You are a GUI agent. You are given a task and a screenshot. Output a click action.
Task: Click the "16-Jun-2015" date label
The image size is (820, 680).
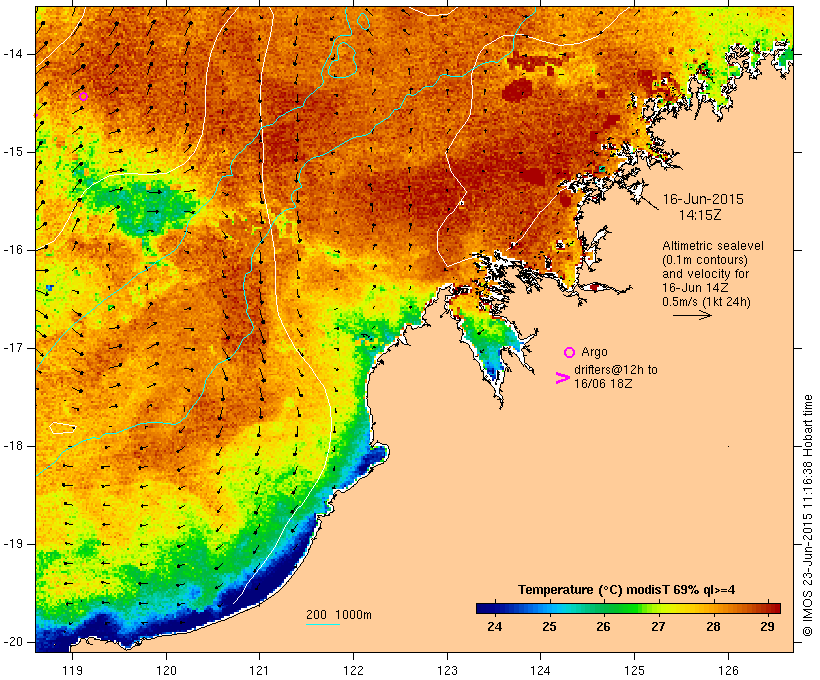703,199
